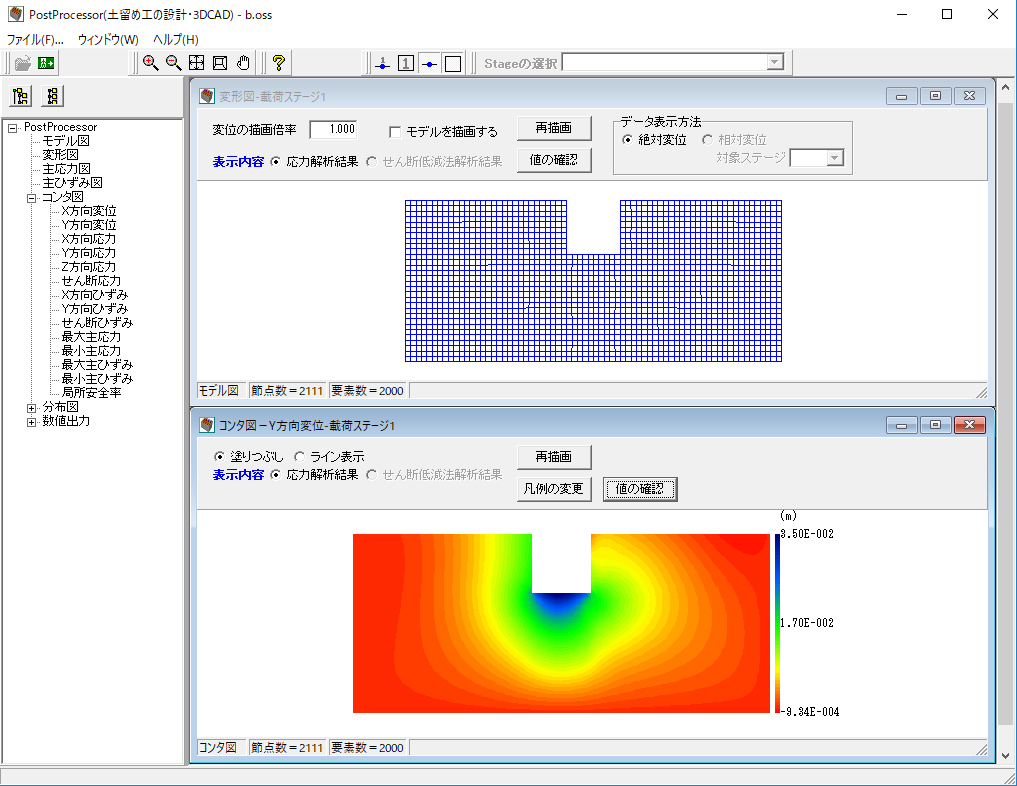Click legend value 1.70E-002
Image resolution: width=1017 pixels, height=786 pixels.
click(807, 623)
